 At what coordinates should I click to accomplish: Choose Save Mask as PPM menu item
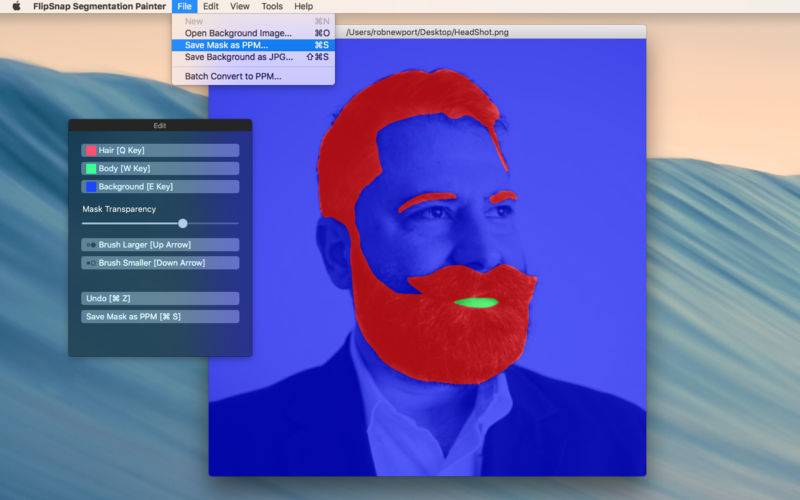tap(254, 45)
